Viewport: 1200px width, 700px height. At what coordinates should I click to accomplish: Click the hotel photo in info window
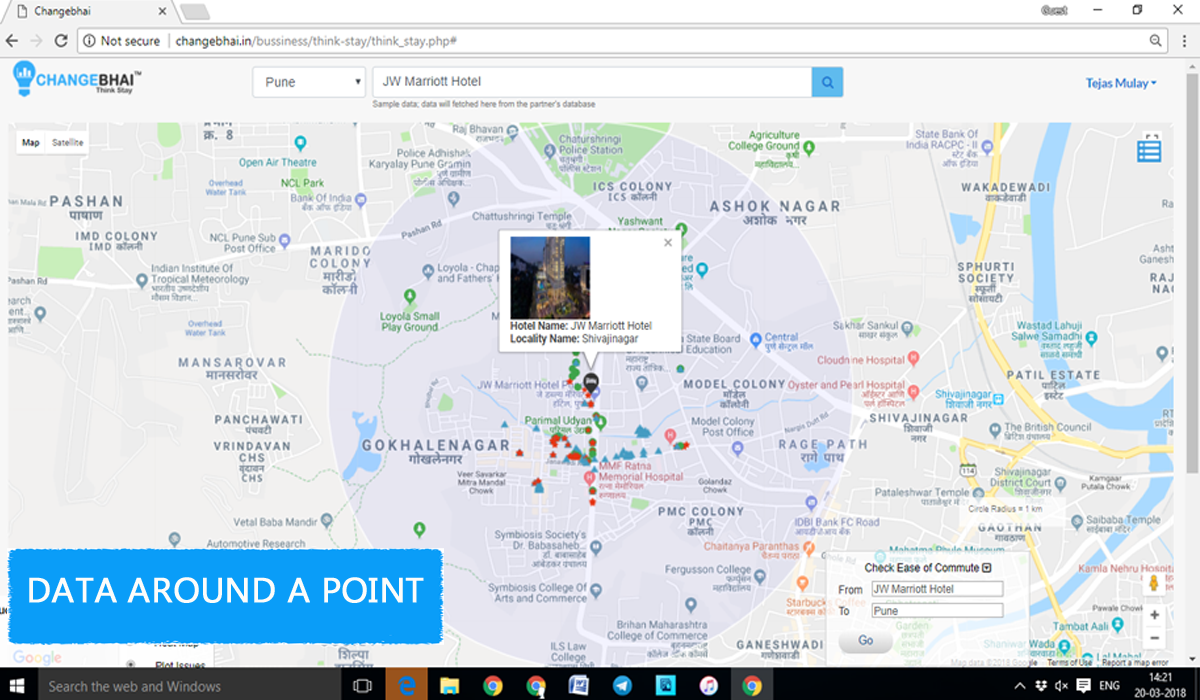point(550,276)
